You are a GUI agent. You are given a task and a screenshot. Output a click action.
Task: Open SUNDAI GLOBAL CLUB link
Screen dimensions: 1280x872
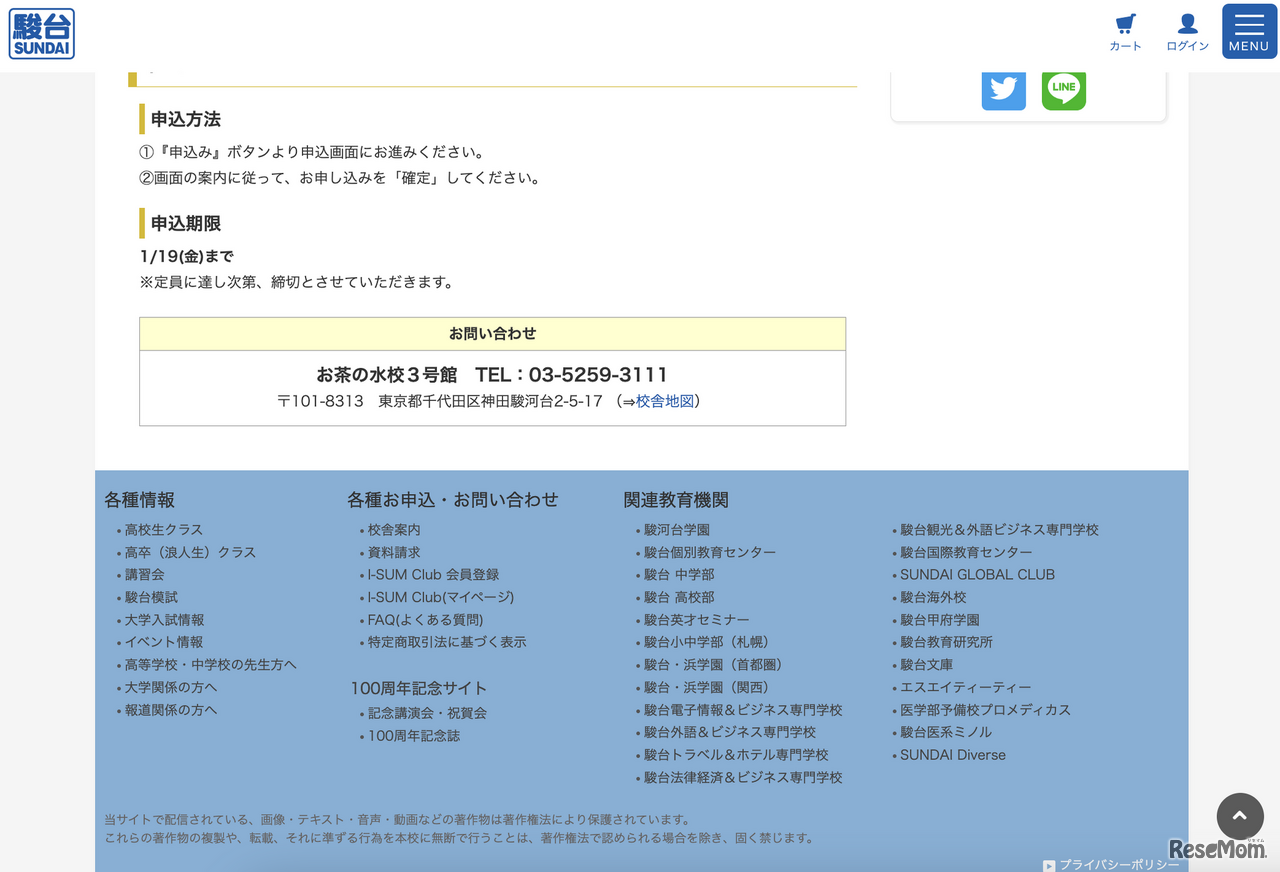976,574
